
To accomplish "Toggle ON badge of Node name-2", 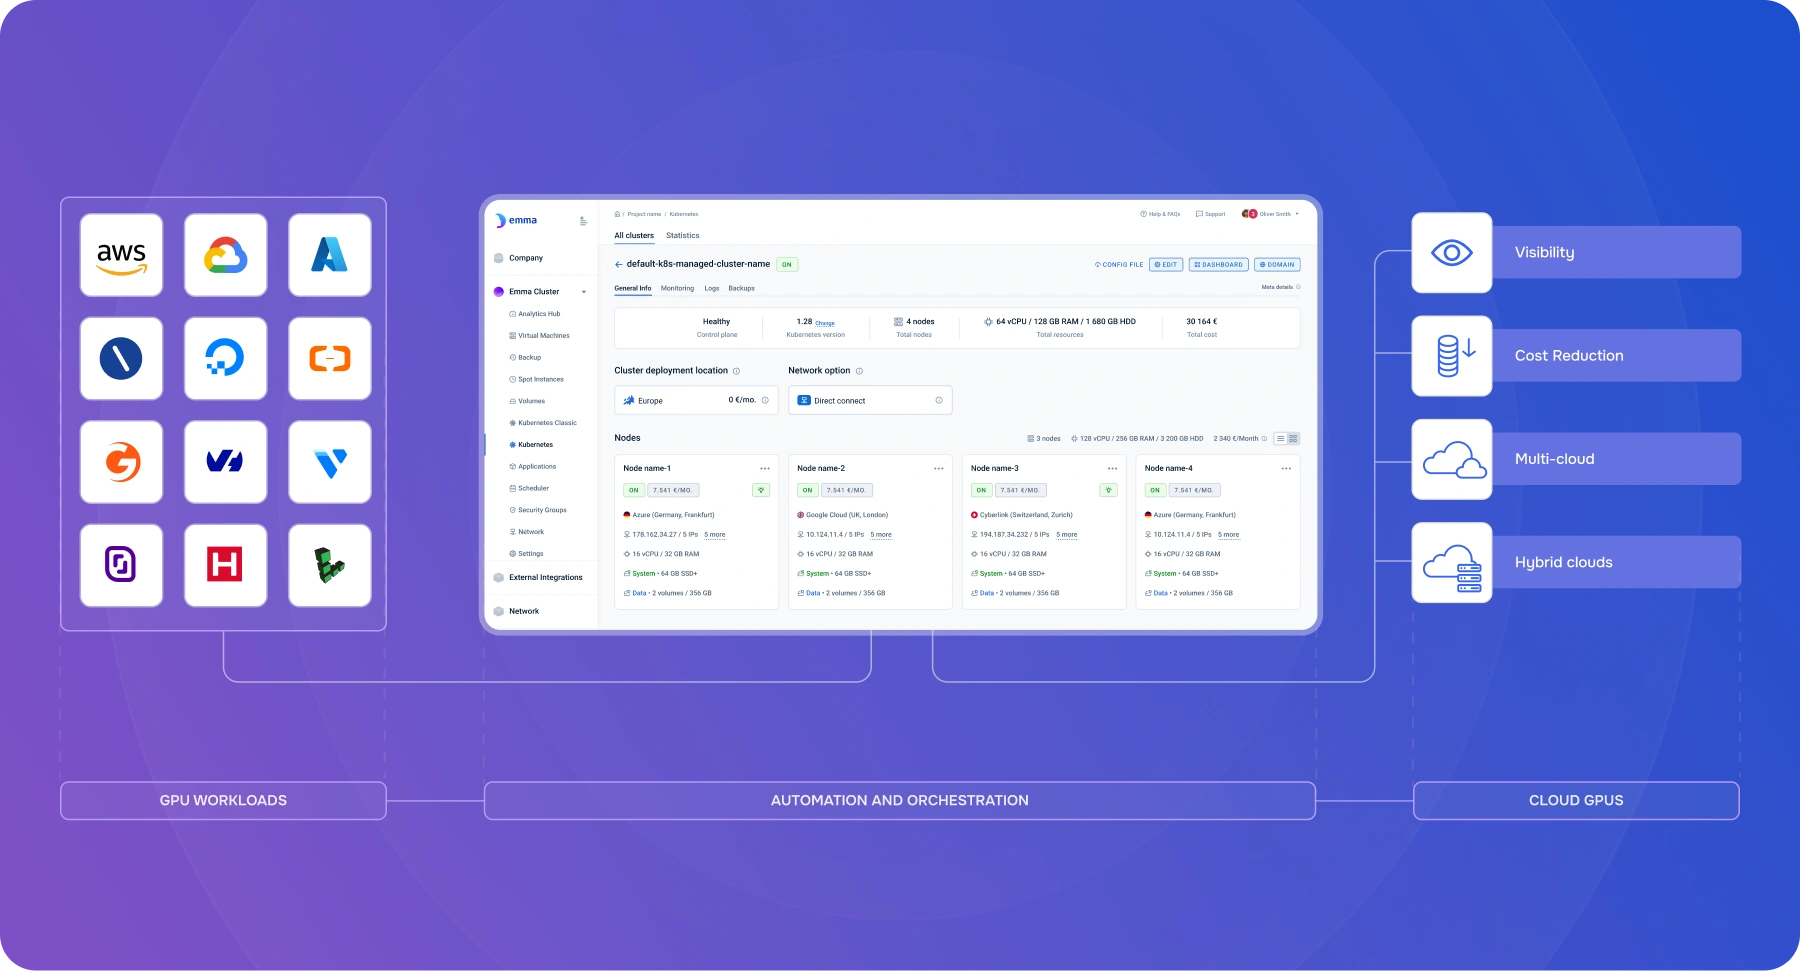I will (x=808, y=490).
